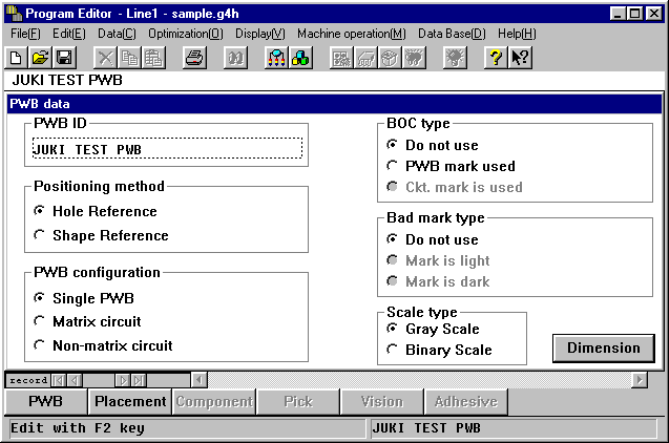The width and height of the screenshot is (669, 443).
Task: Click status bar 'JUKI TEST PWB' text
Action: [x=426, y=428]
